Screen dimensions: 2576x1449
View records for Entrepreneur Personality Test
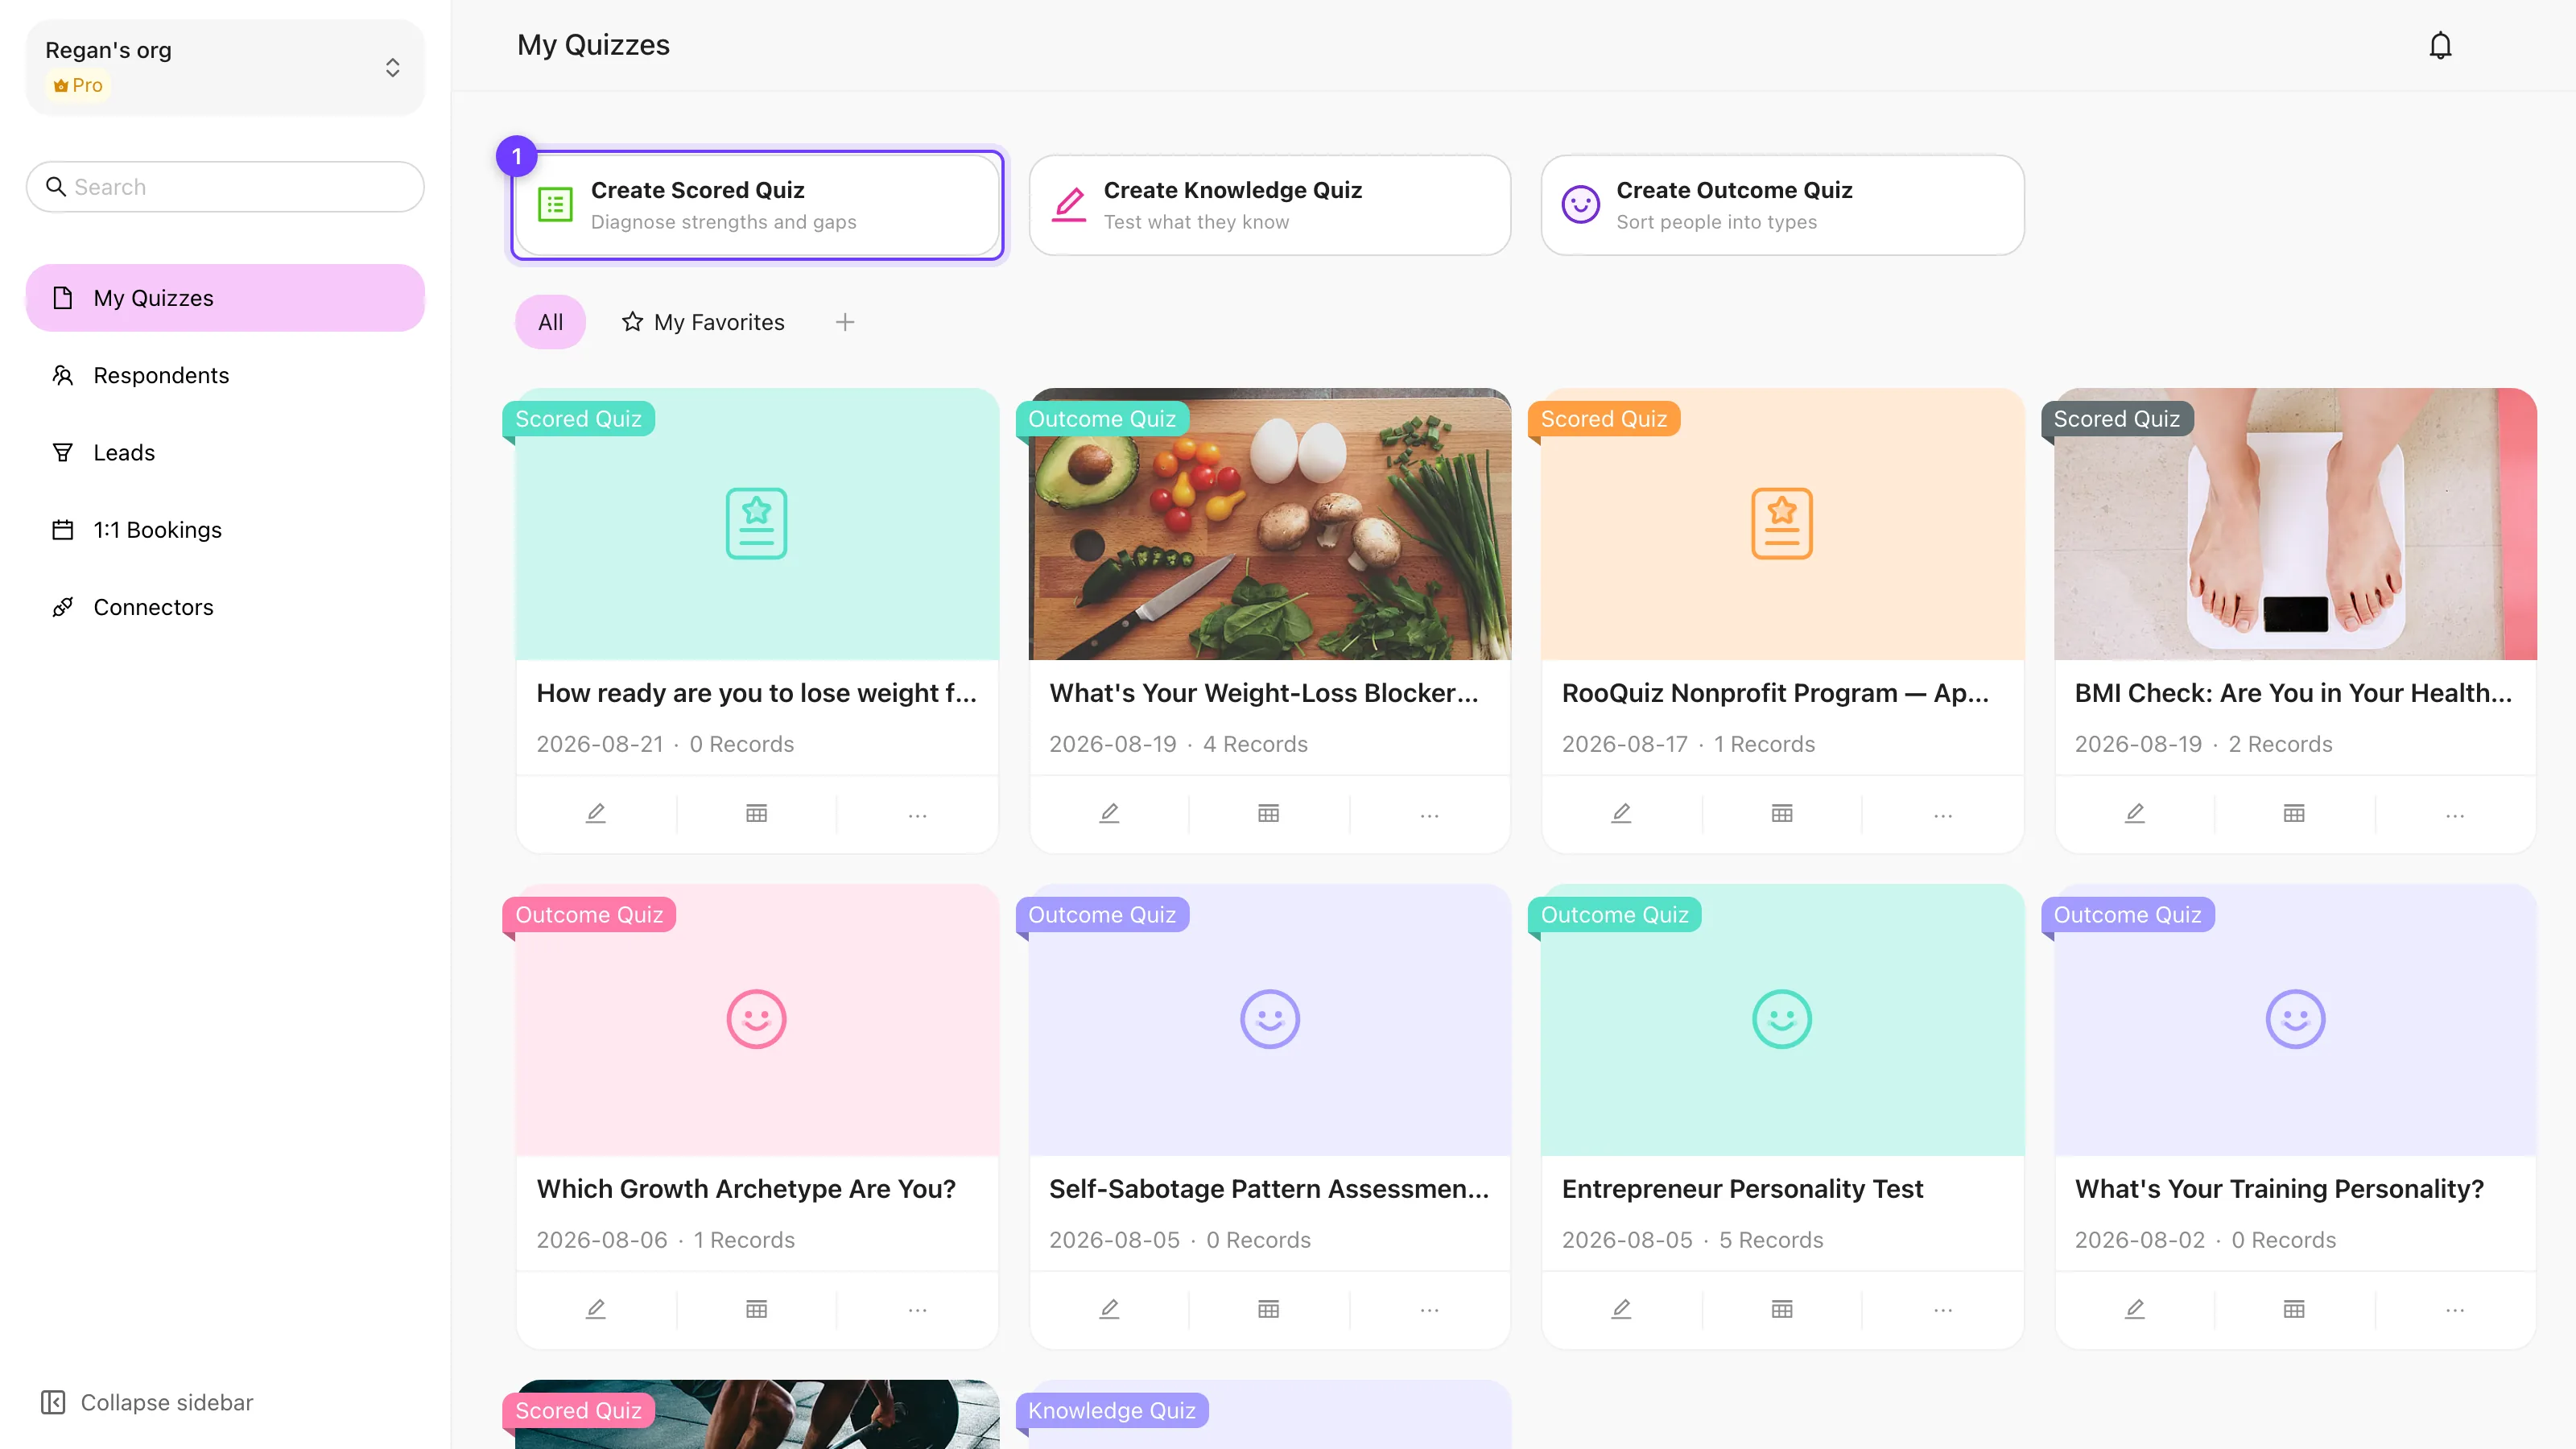pos(1782,1309)
